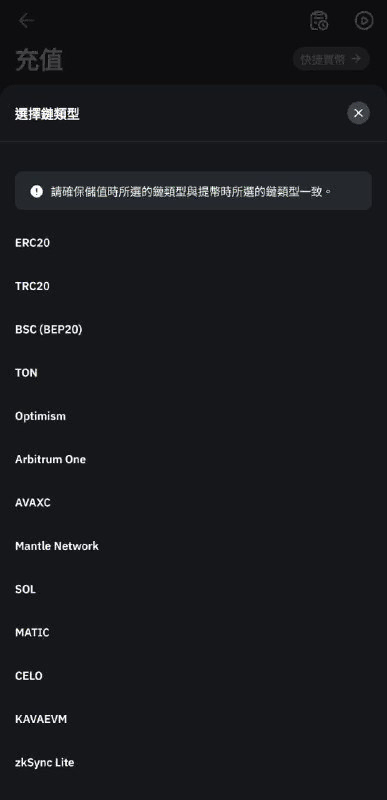
Task: Tap the warning exclamation icon
Action: coord(37,191)
